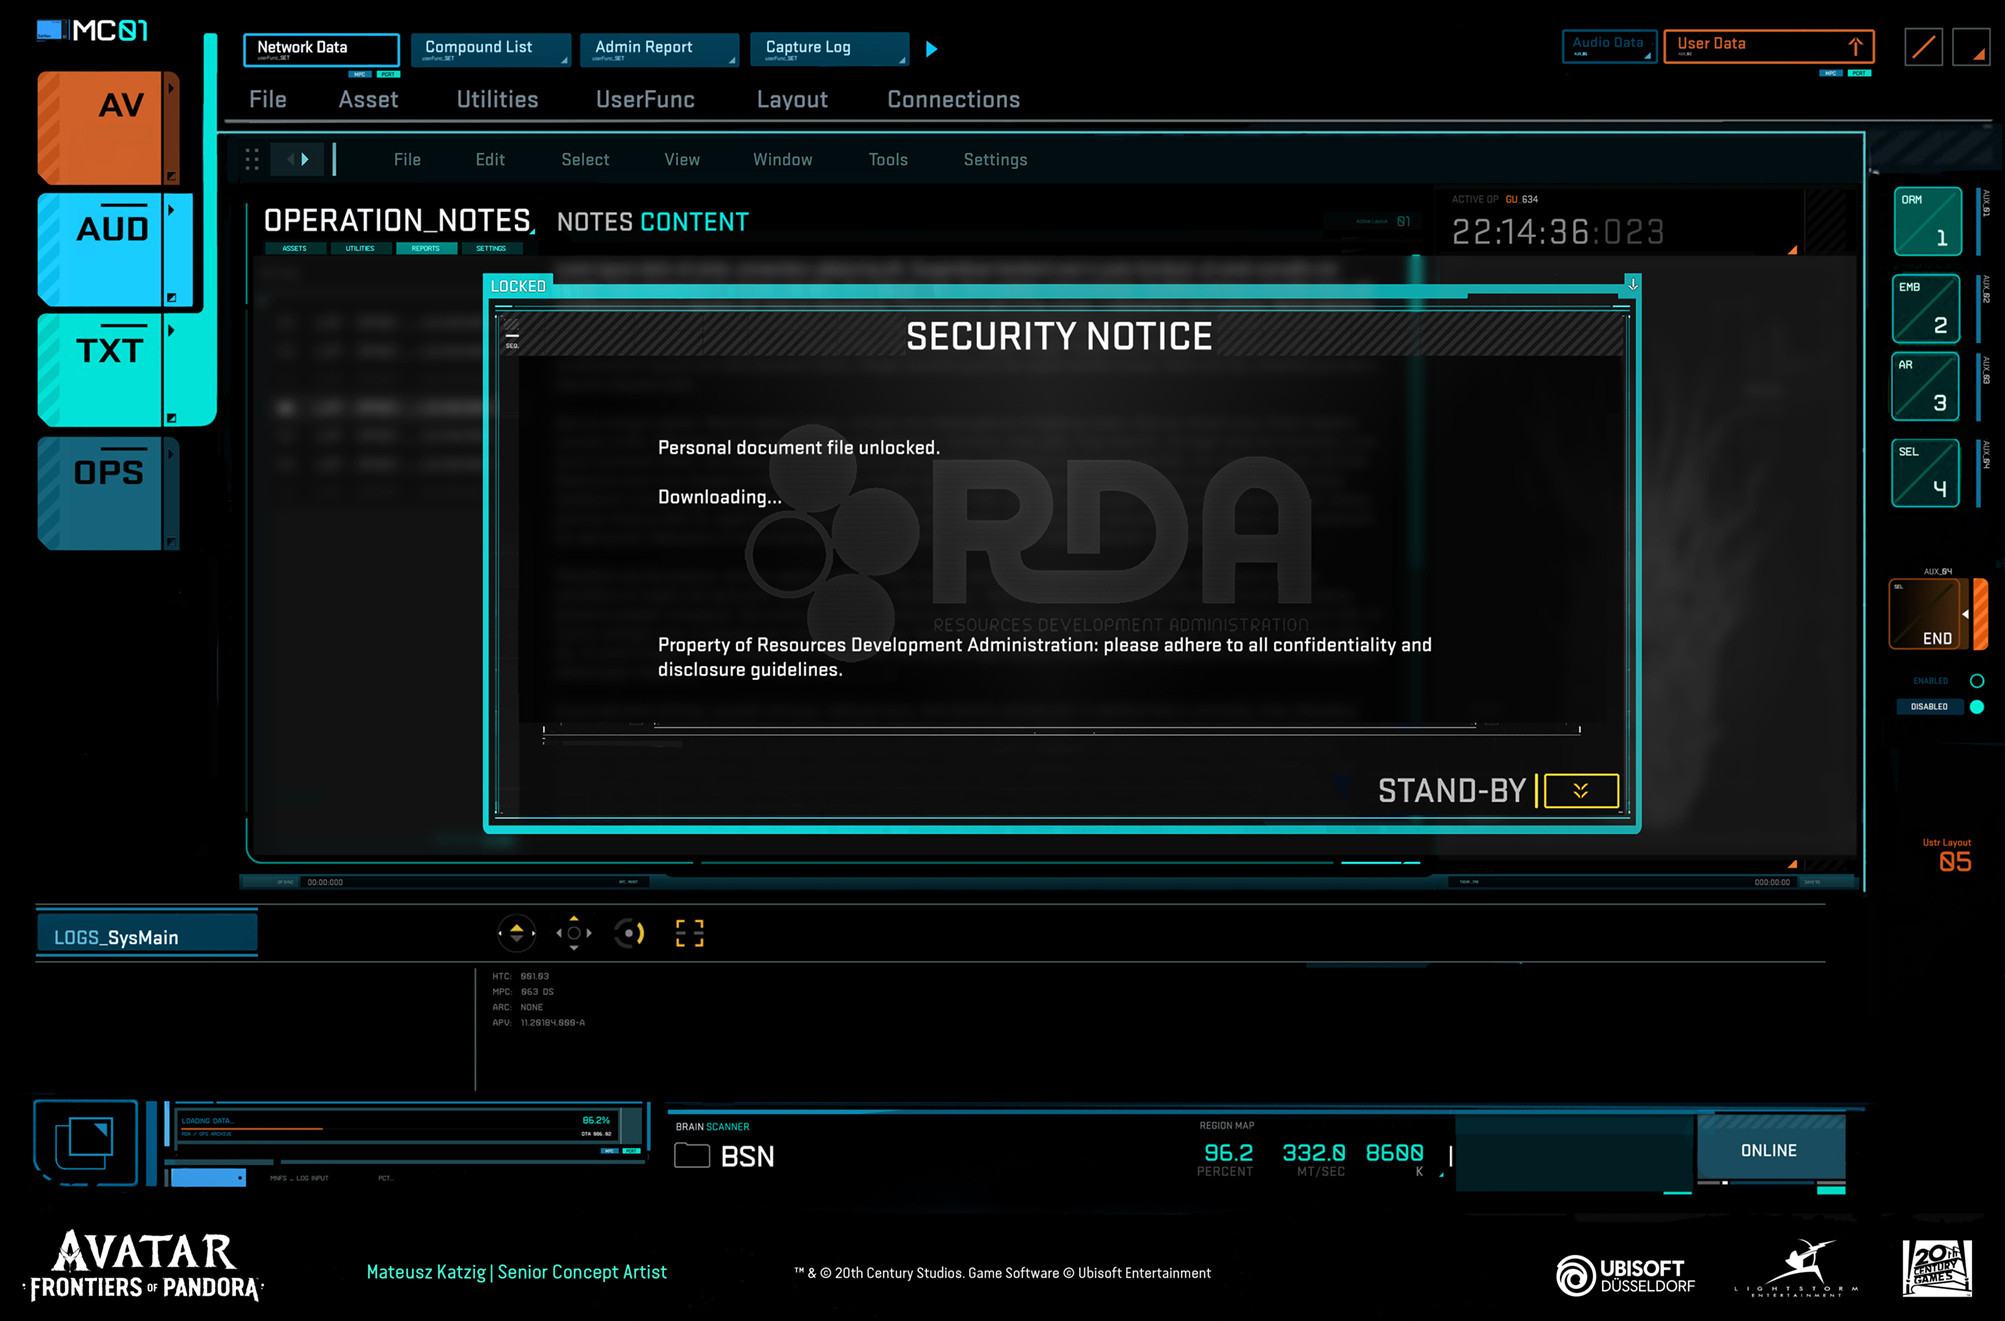Click the download arrow on the locked dialog
This screenshot has height=1321, width=2005.
(x=1632, y=284)
